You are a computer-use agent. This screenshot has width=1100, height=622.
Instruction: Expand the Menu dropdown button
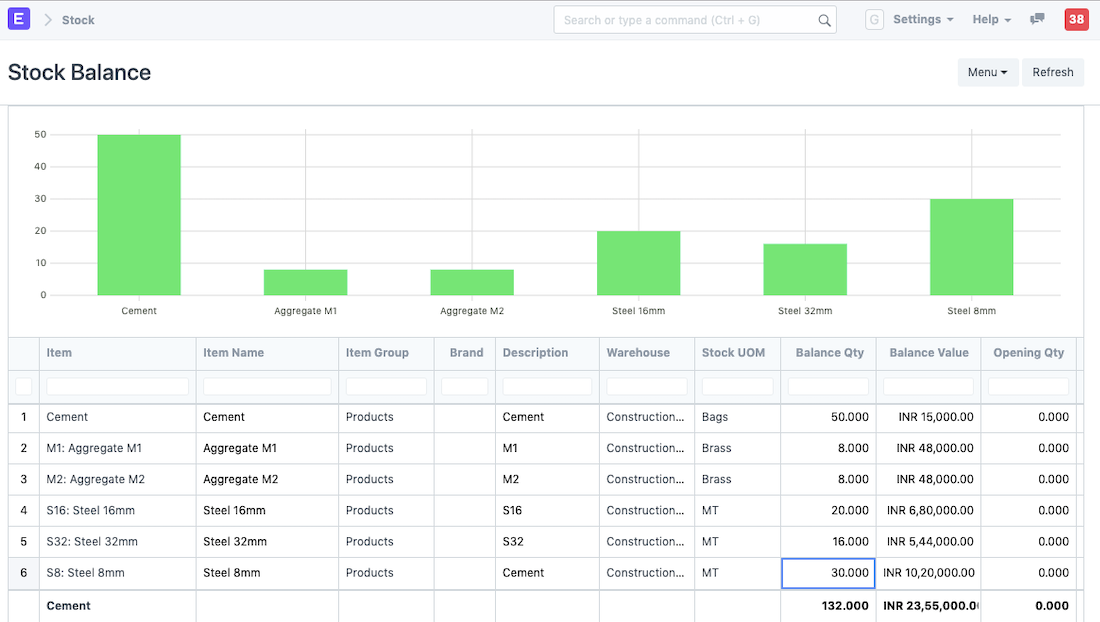(987, 72)
